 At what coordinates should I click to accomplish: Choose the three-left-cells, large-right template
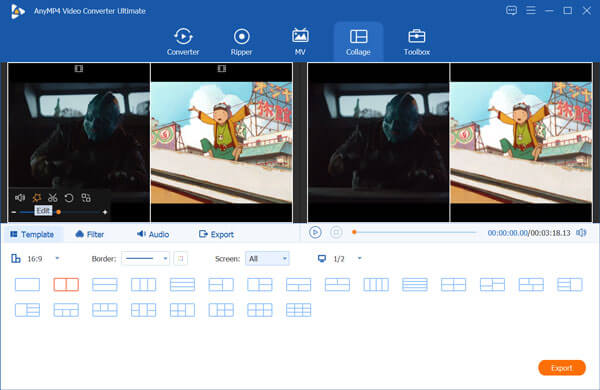point(570,284)
